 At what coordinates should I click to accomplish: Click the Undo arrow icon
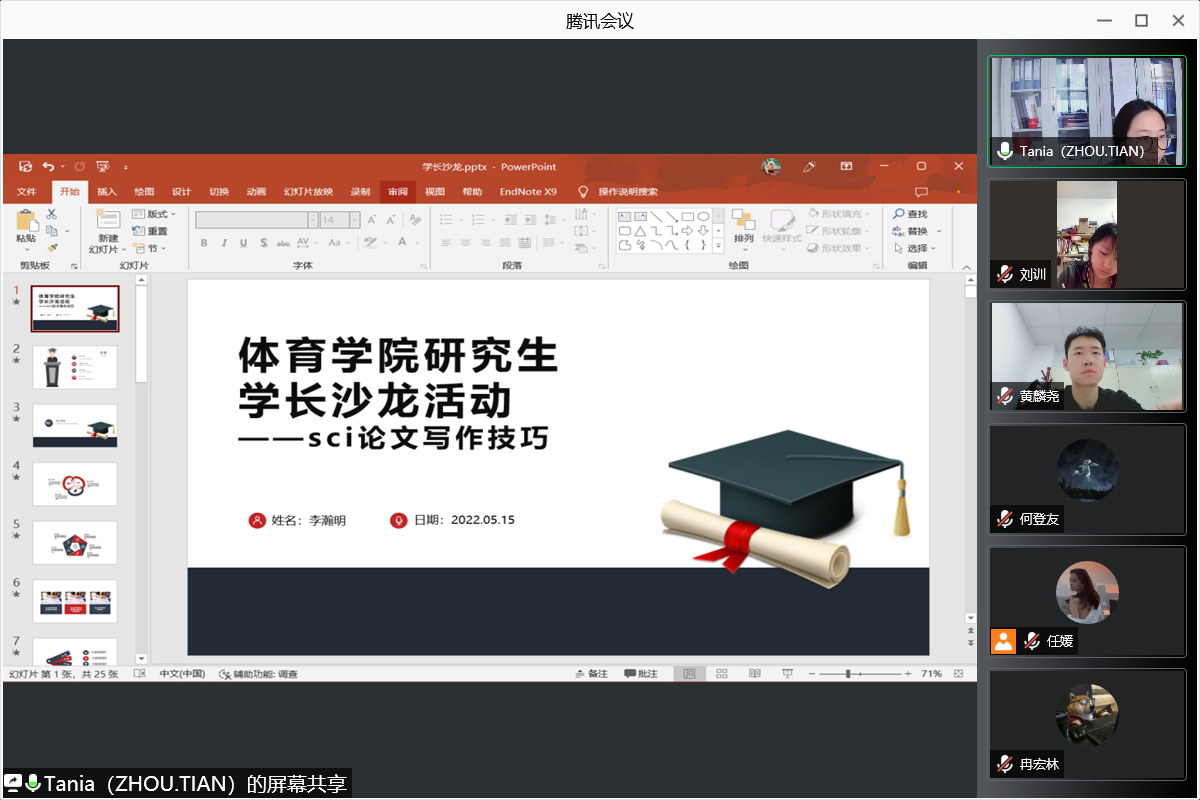(49, 166)
